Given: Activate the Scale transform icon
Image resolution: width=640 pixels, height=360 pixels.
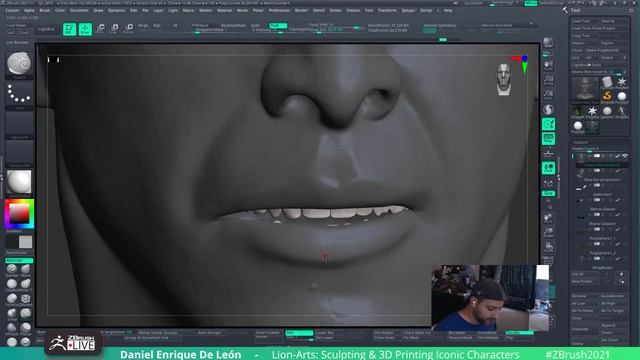Looking at the screenshot, I should pos(114,29).
